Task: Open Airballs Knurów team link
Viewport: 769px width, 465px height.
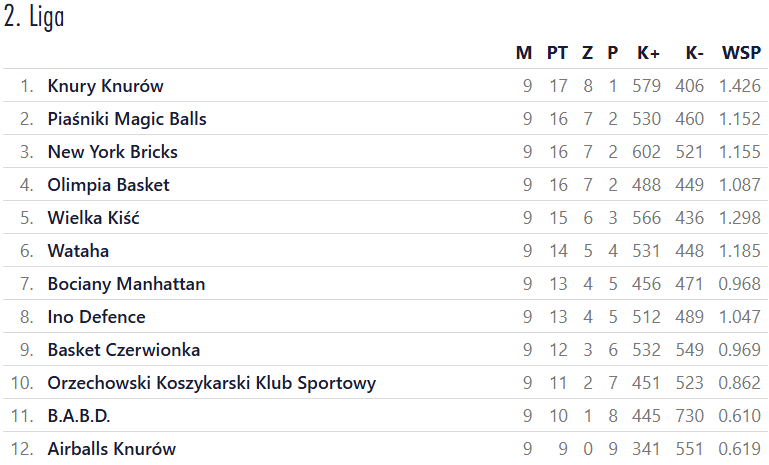Action: (x=111, y=449)
